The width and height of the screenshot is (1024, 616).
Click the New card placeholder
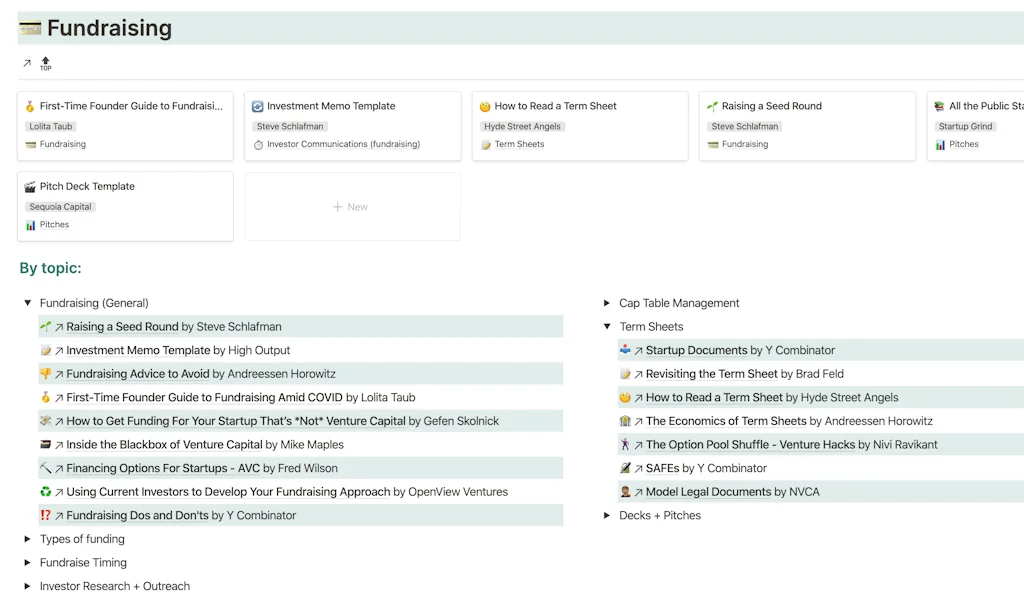352,206
